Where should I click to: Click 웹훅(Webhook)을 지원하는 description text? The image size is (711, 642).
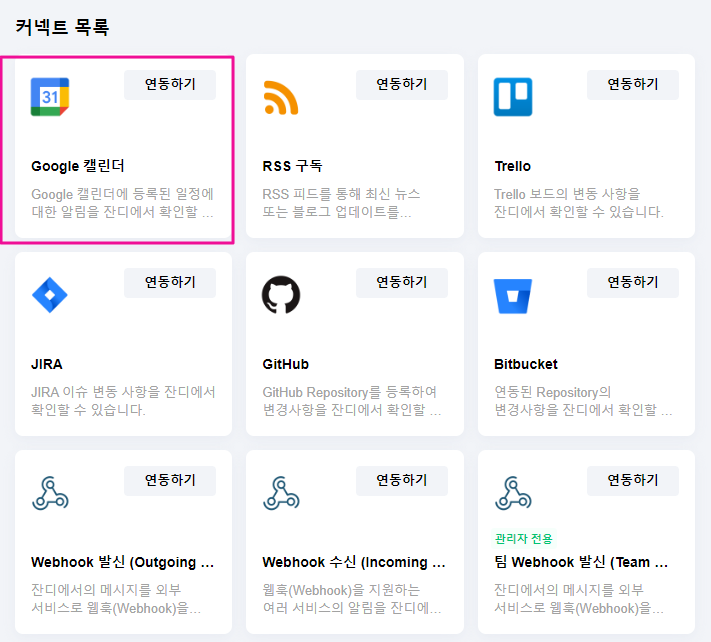click(x=352, y=599)
